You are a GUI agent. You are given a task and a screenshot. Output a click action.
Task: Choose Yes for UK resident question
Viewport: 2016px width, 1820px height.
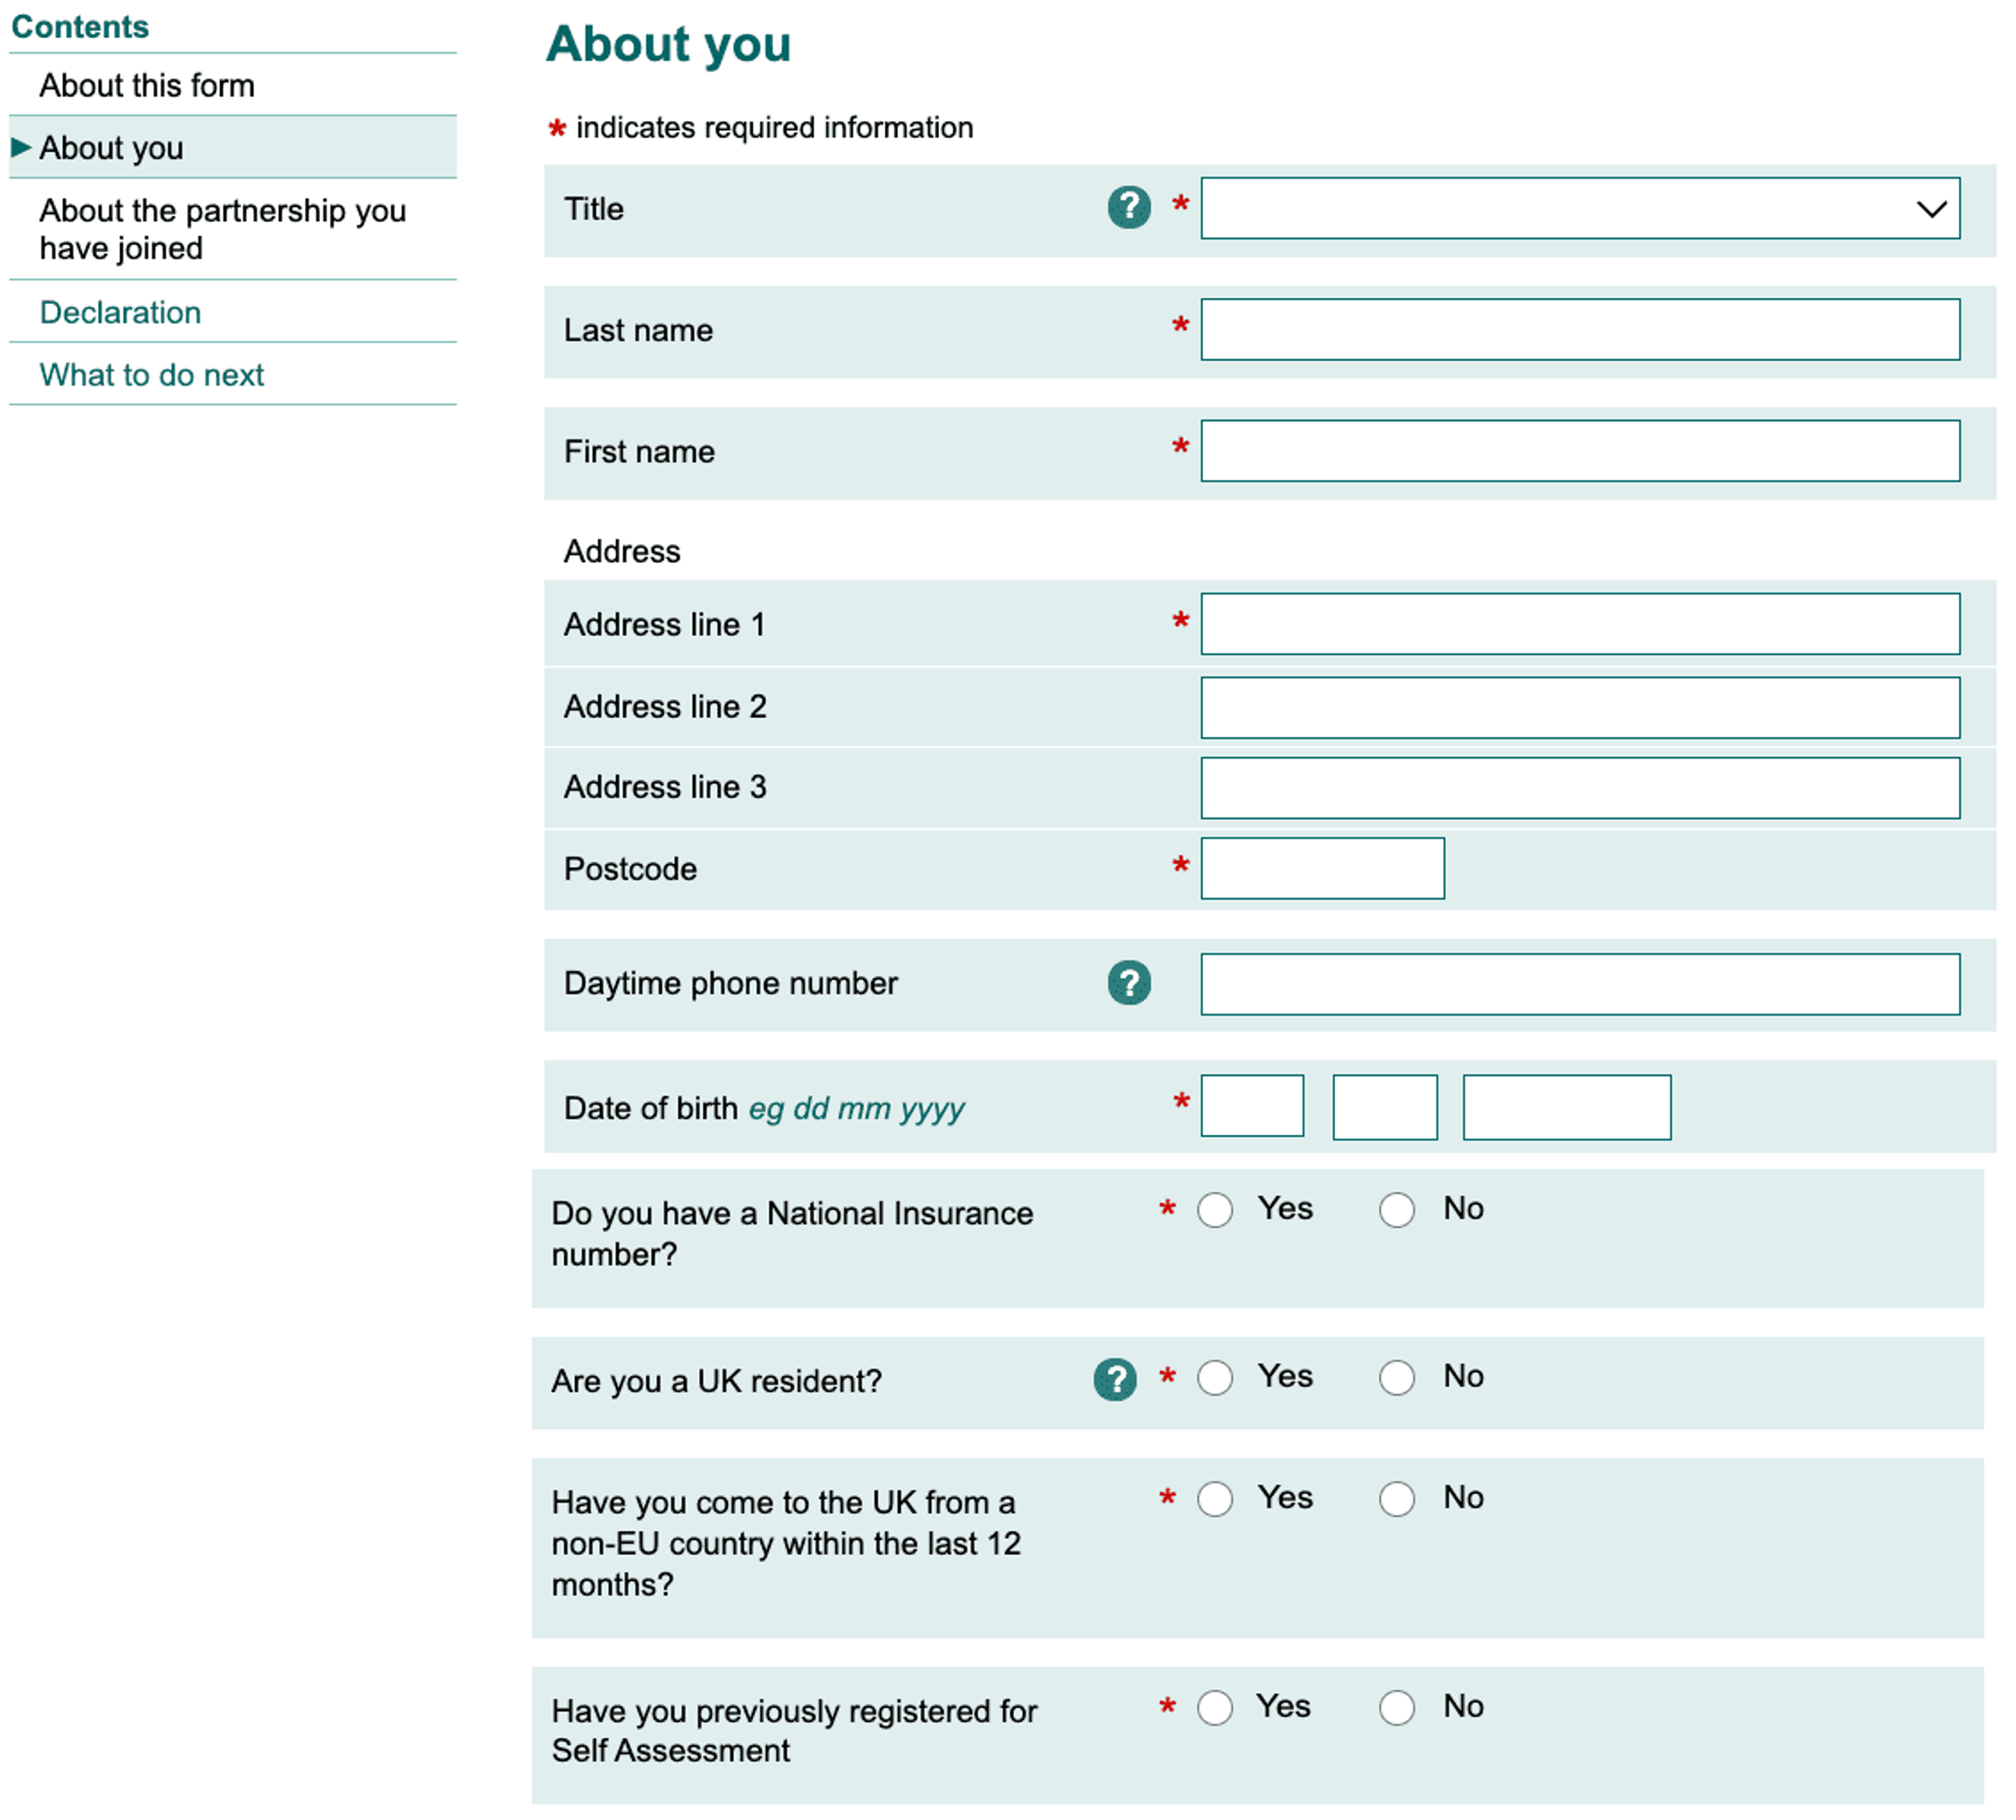click(x=1215, y=1378)
